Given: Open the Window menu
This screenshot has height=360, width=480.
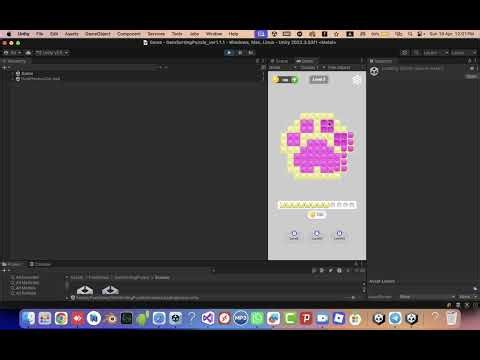Looking at the screenshot, I should coord(214,34).
